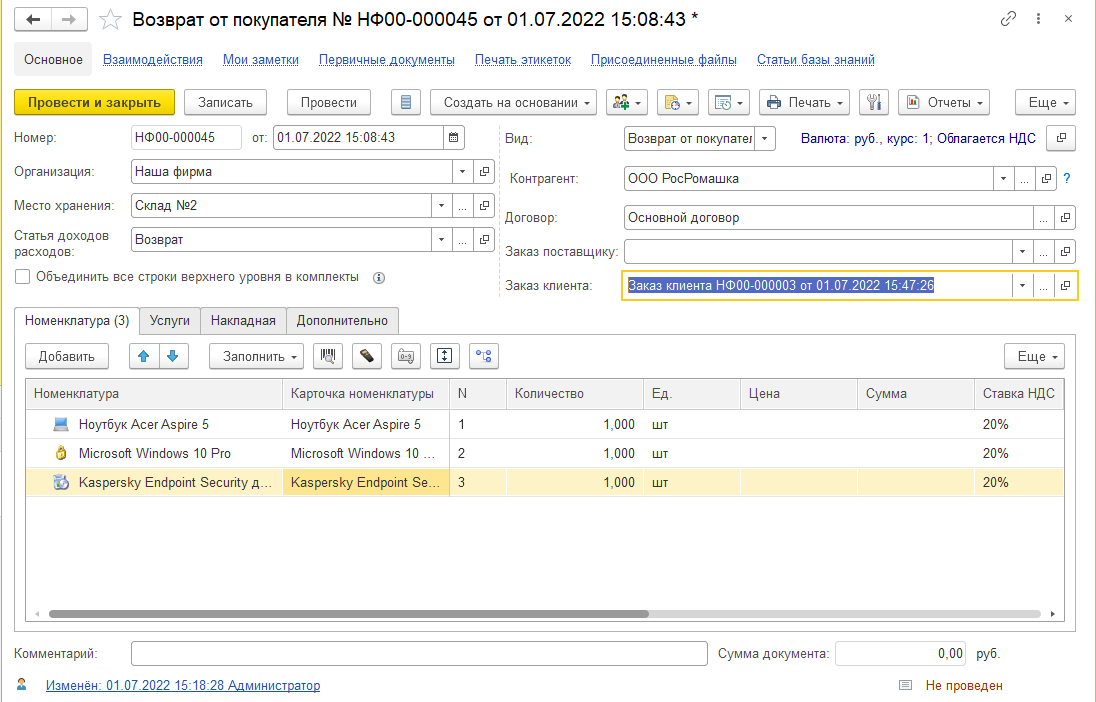Open the Создать на основании dropdown
The height and width of the screenshot is (702, 1096).
(x=514, y=102)
